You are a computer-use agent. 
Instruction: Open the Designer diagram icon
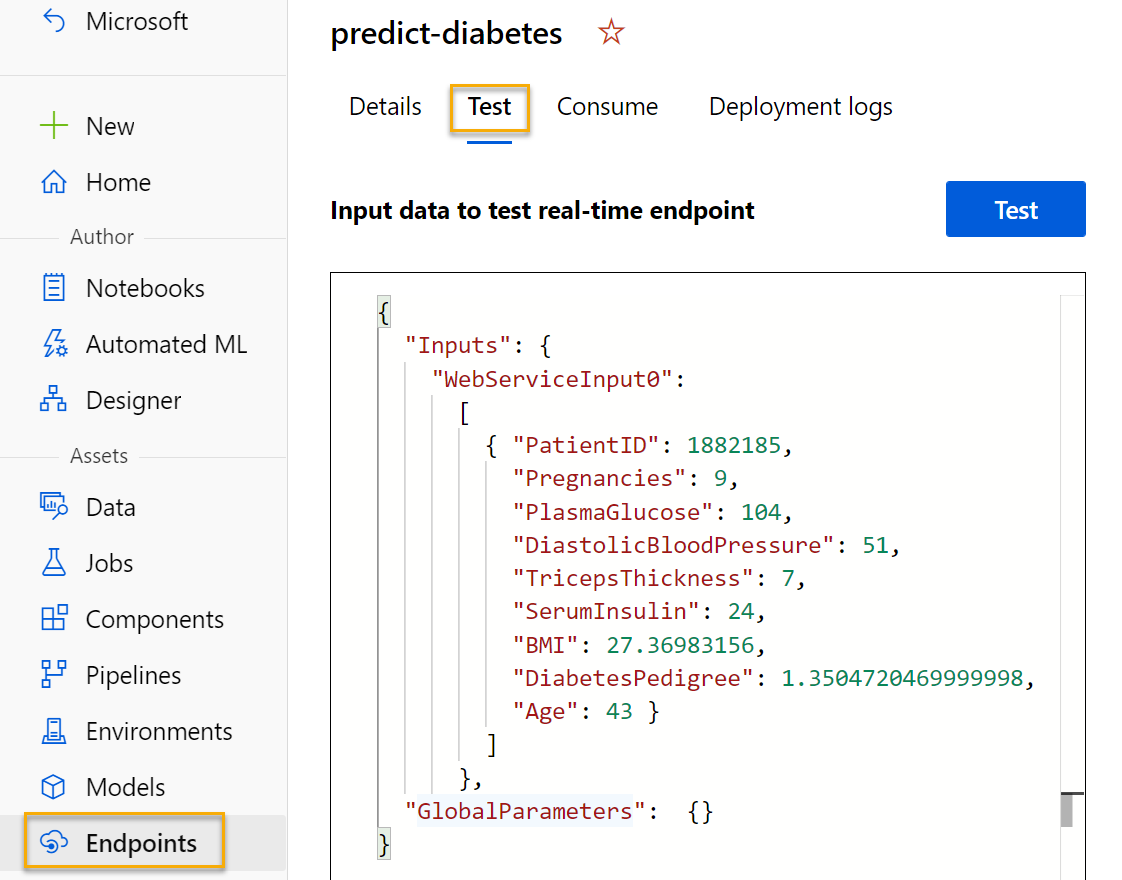53,401
